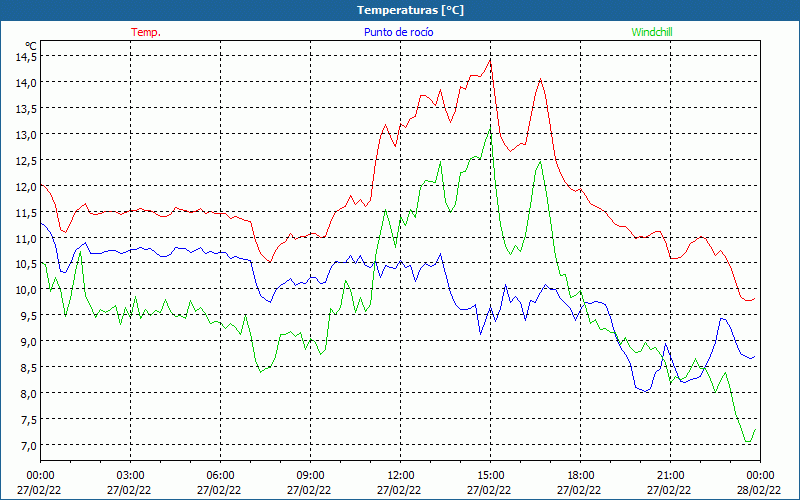The image size is (800, 500).
Task: Click the 21:00 time axis label
Action: click(670, 475)
